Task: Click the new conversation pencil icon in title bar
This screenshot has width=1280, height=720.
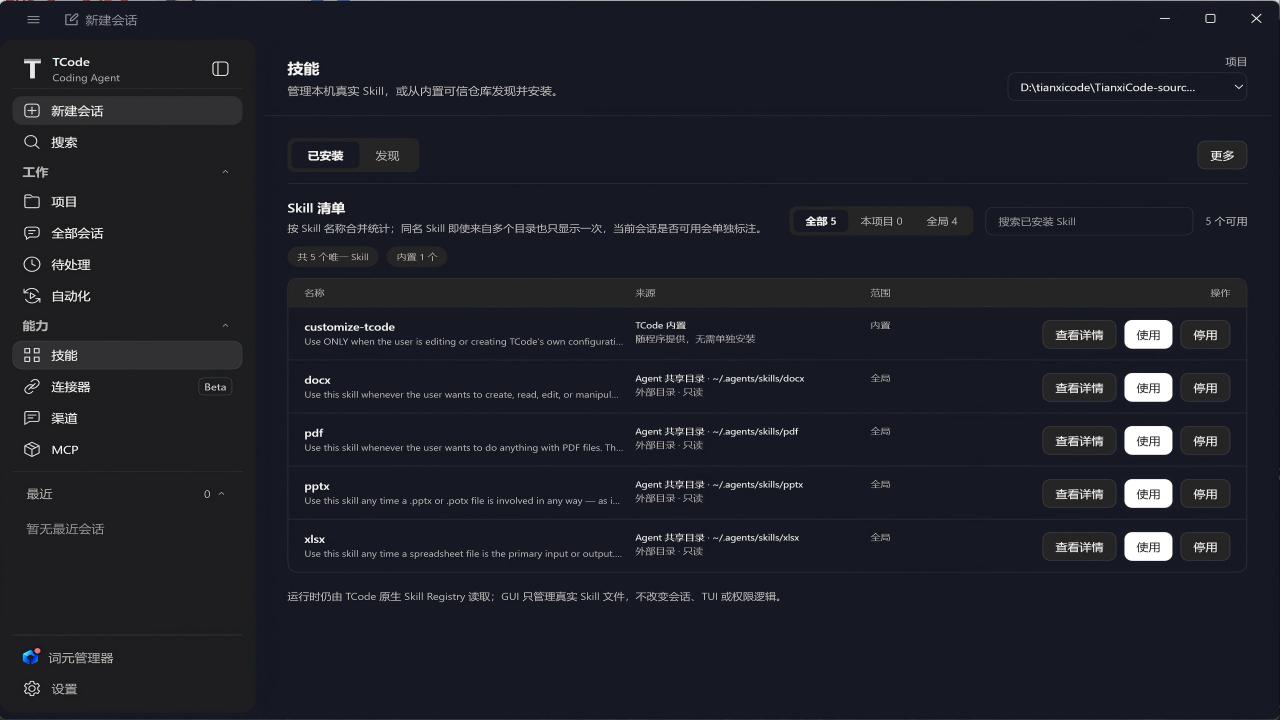Action: (x=71, y=19)
